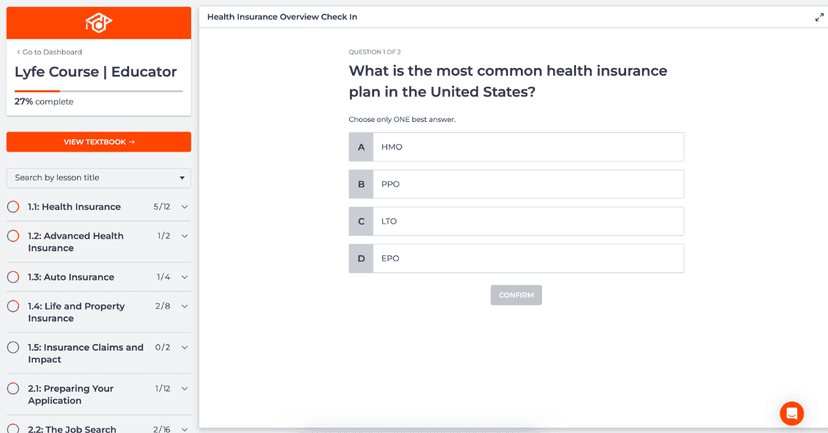Open the Search by lesson title dropdown
This screenshot has width=828, height=433.
click(98, 178)
